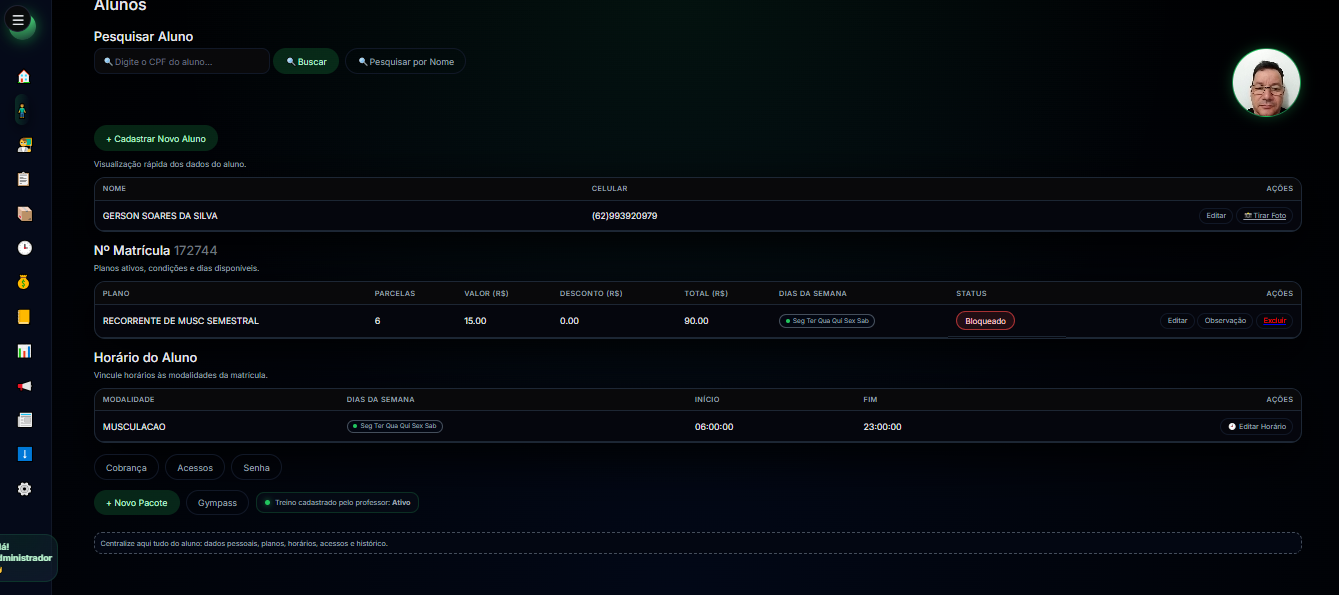Open the clock icon in the sidebar
Image resolution: width=1339 pixels, height=595 pixels.
(x=24, y=248)
